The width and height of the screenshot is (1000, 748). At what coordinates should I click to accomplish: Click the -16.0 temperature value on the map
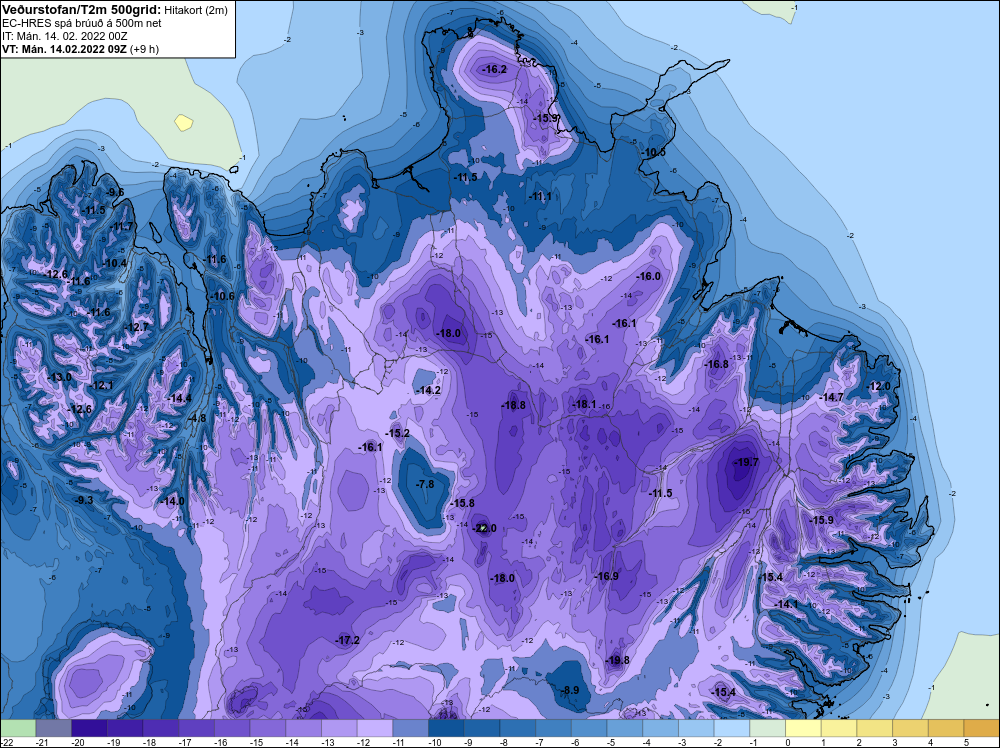coord(649,276)
